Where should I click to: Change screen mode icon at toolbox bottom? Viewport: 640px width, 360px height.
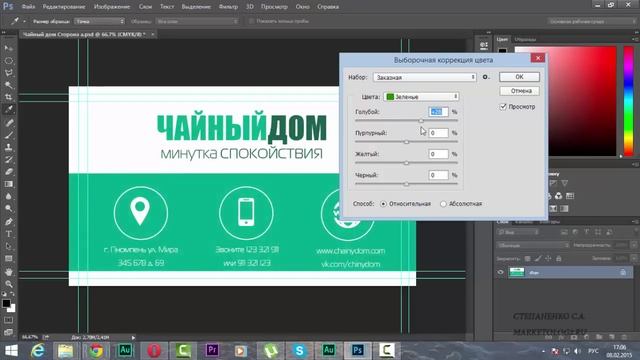pos(9,332)
